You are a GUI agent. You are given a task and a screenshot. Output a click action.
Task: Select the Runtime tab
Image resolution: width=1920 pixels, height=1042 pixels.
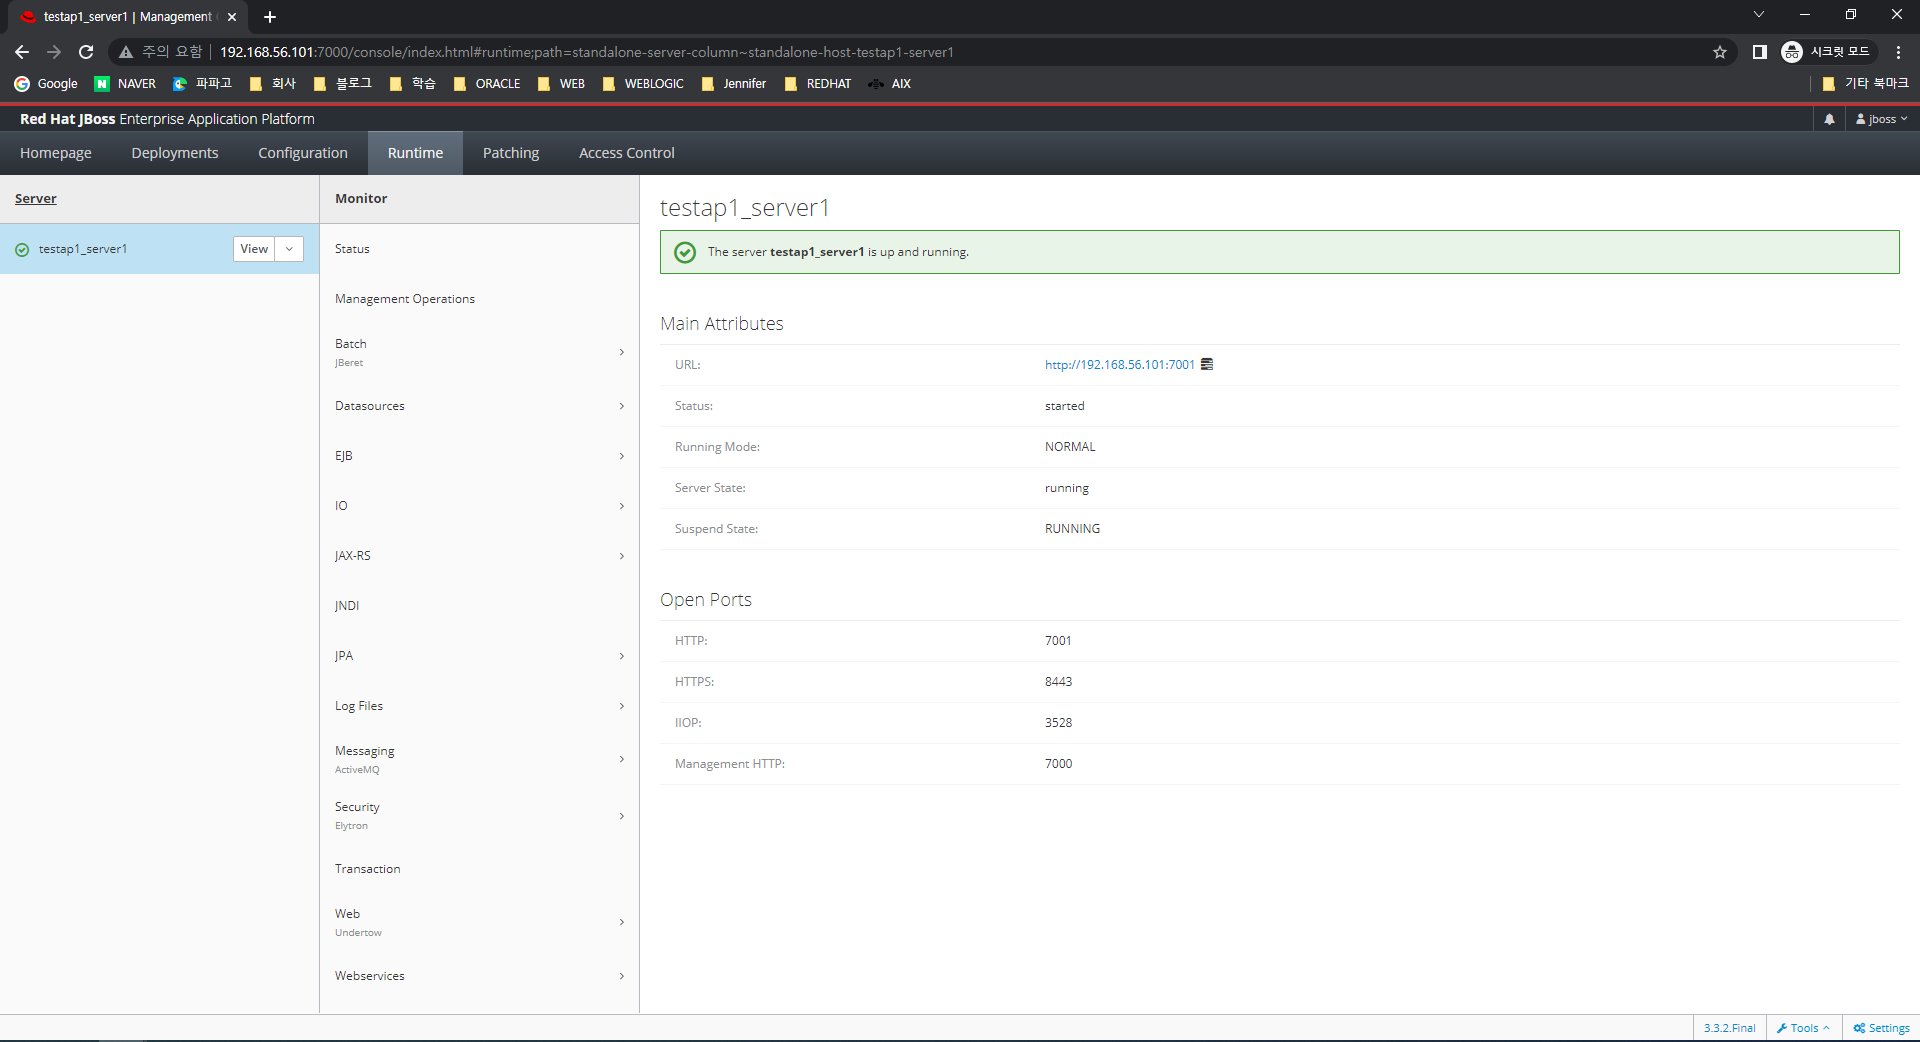(x=415, y=153)
